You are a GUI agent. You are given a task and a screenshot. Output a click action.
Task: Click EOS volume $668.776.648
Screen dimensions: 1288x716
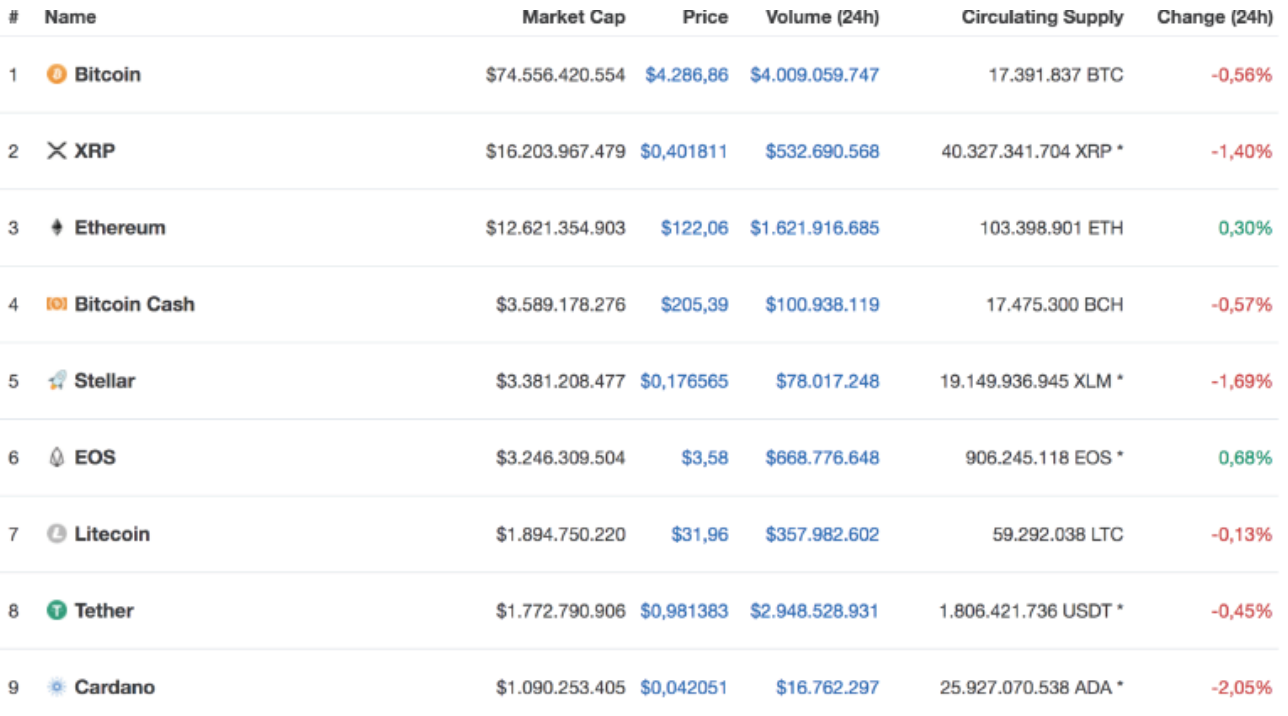pos(822,457)
